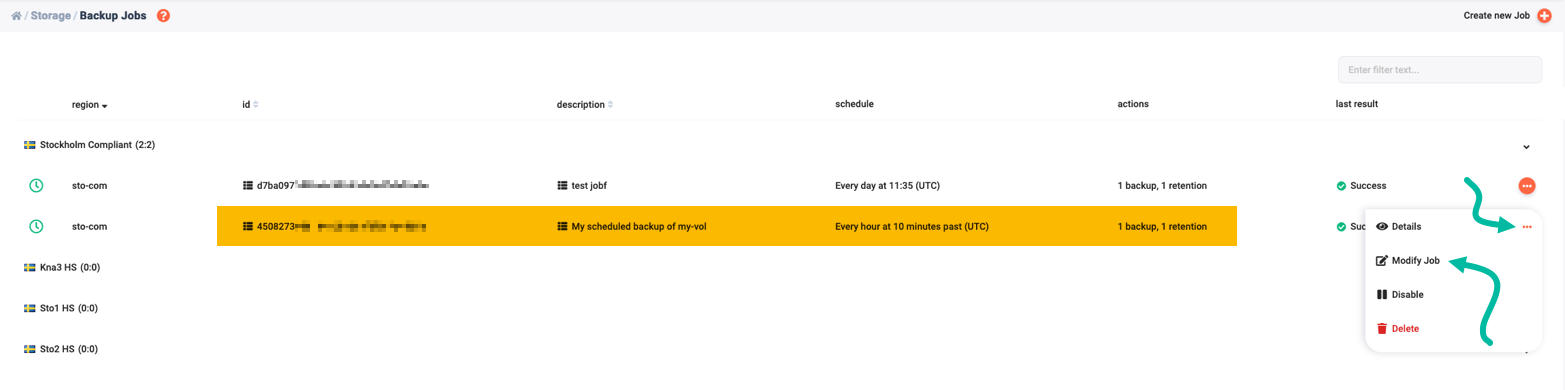Go to home via the house breadcrumb icon
Image resolution: width=1565 pixels, height=390 pixels.
[x=16, y=16]
